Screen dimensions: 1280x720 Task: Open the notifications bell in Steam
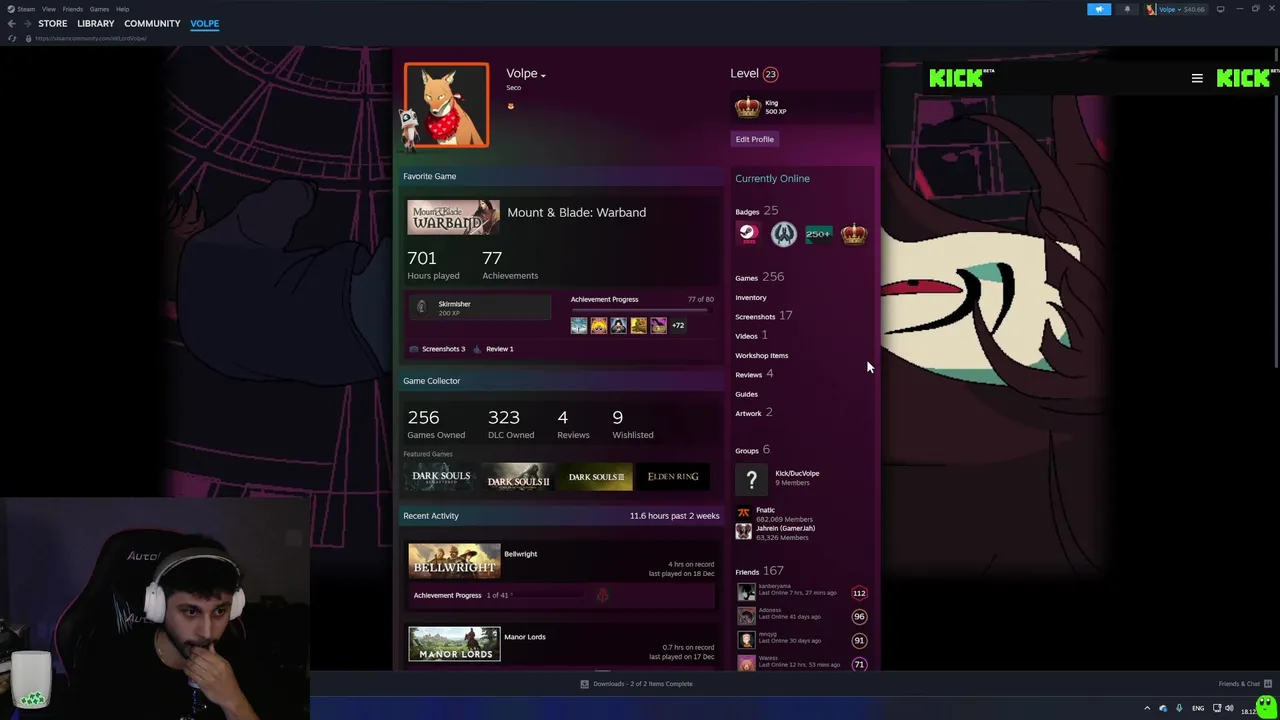pyautogui.click(x=1127, y=9)
